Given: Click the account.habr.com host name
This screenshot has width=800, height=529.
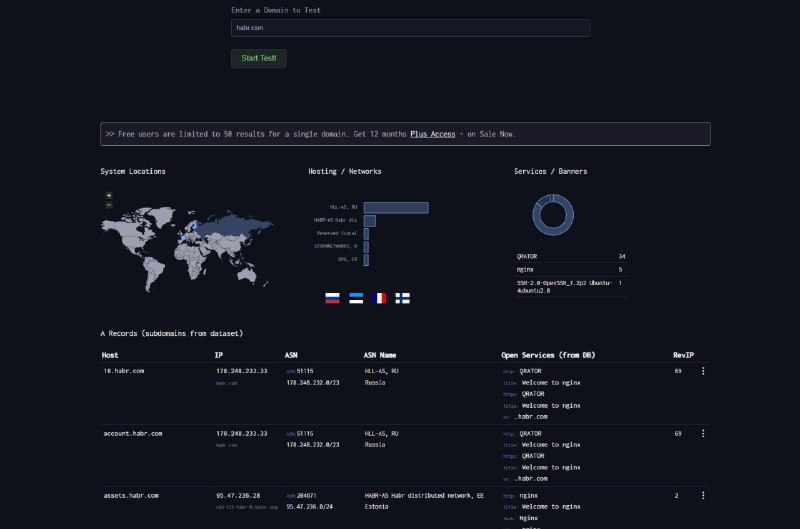Looking at the screenshot, I should (133, 433).
